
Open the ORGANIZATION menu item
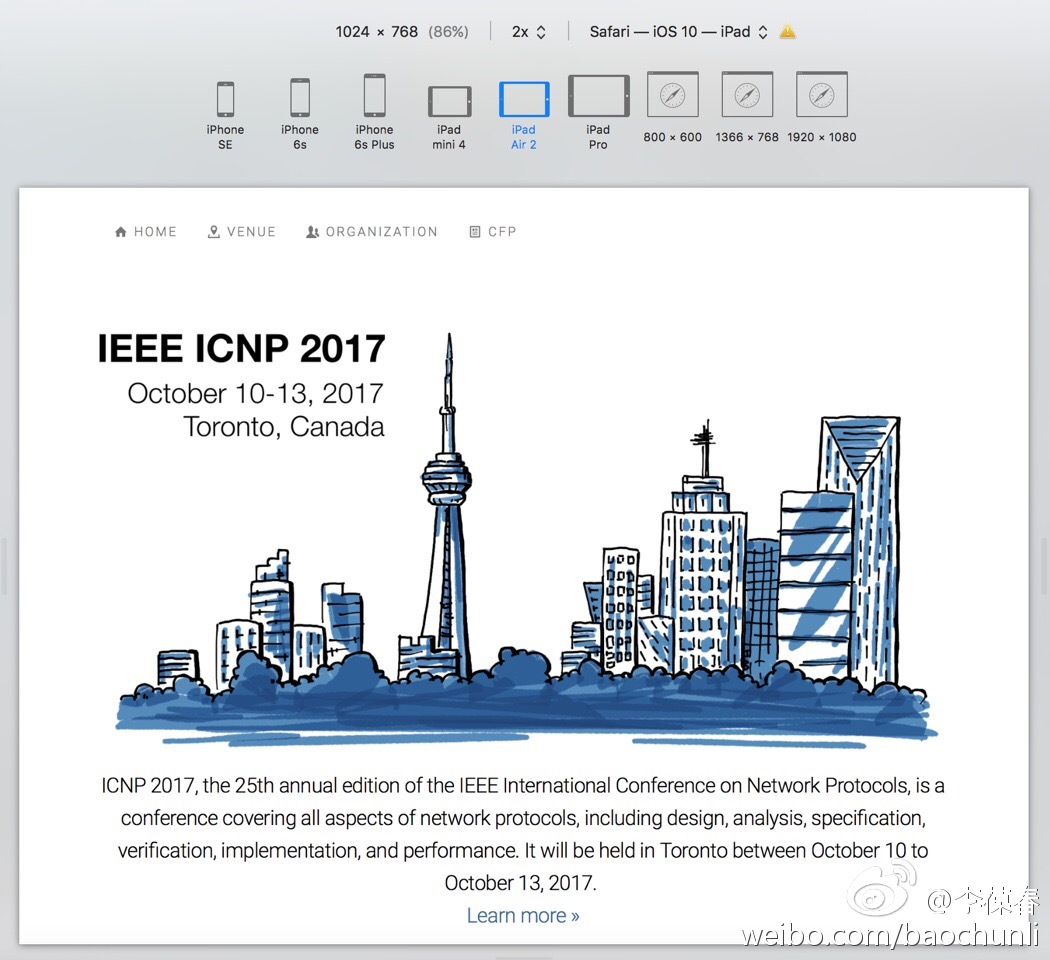coord(372,232)
